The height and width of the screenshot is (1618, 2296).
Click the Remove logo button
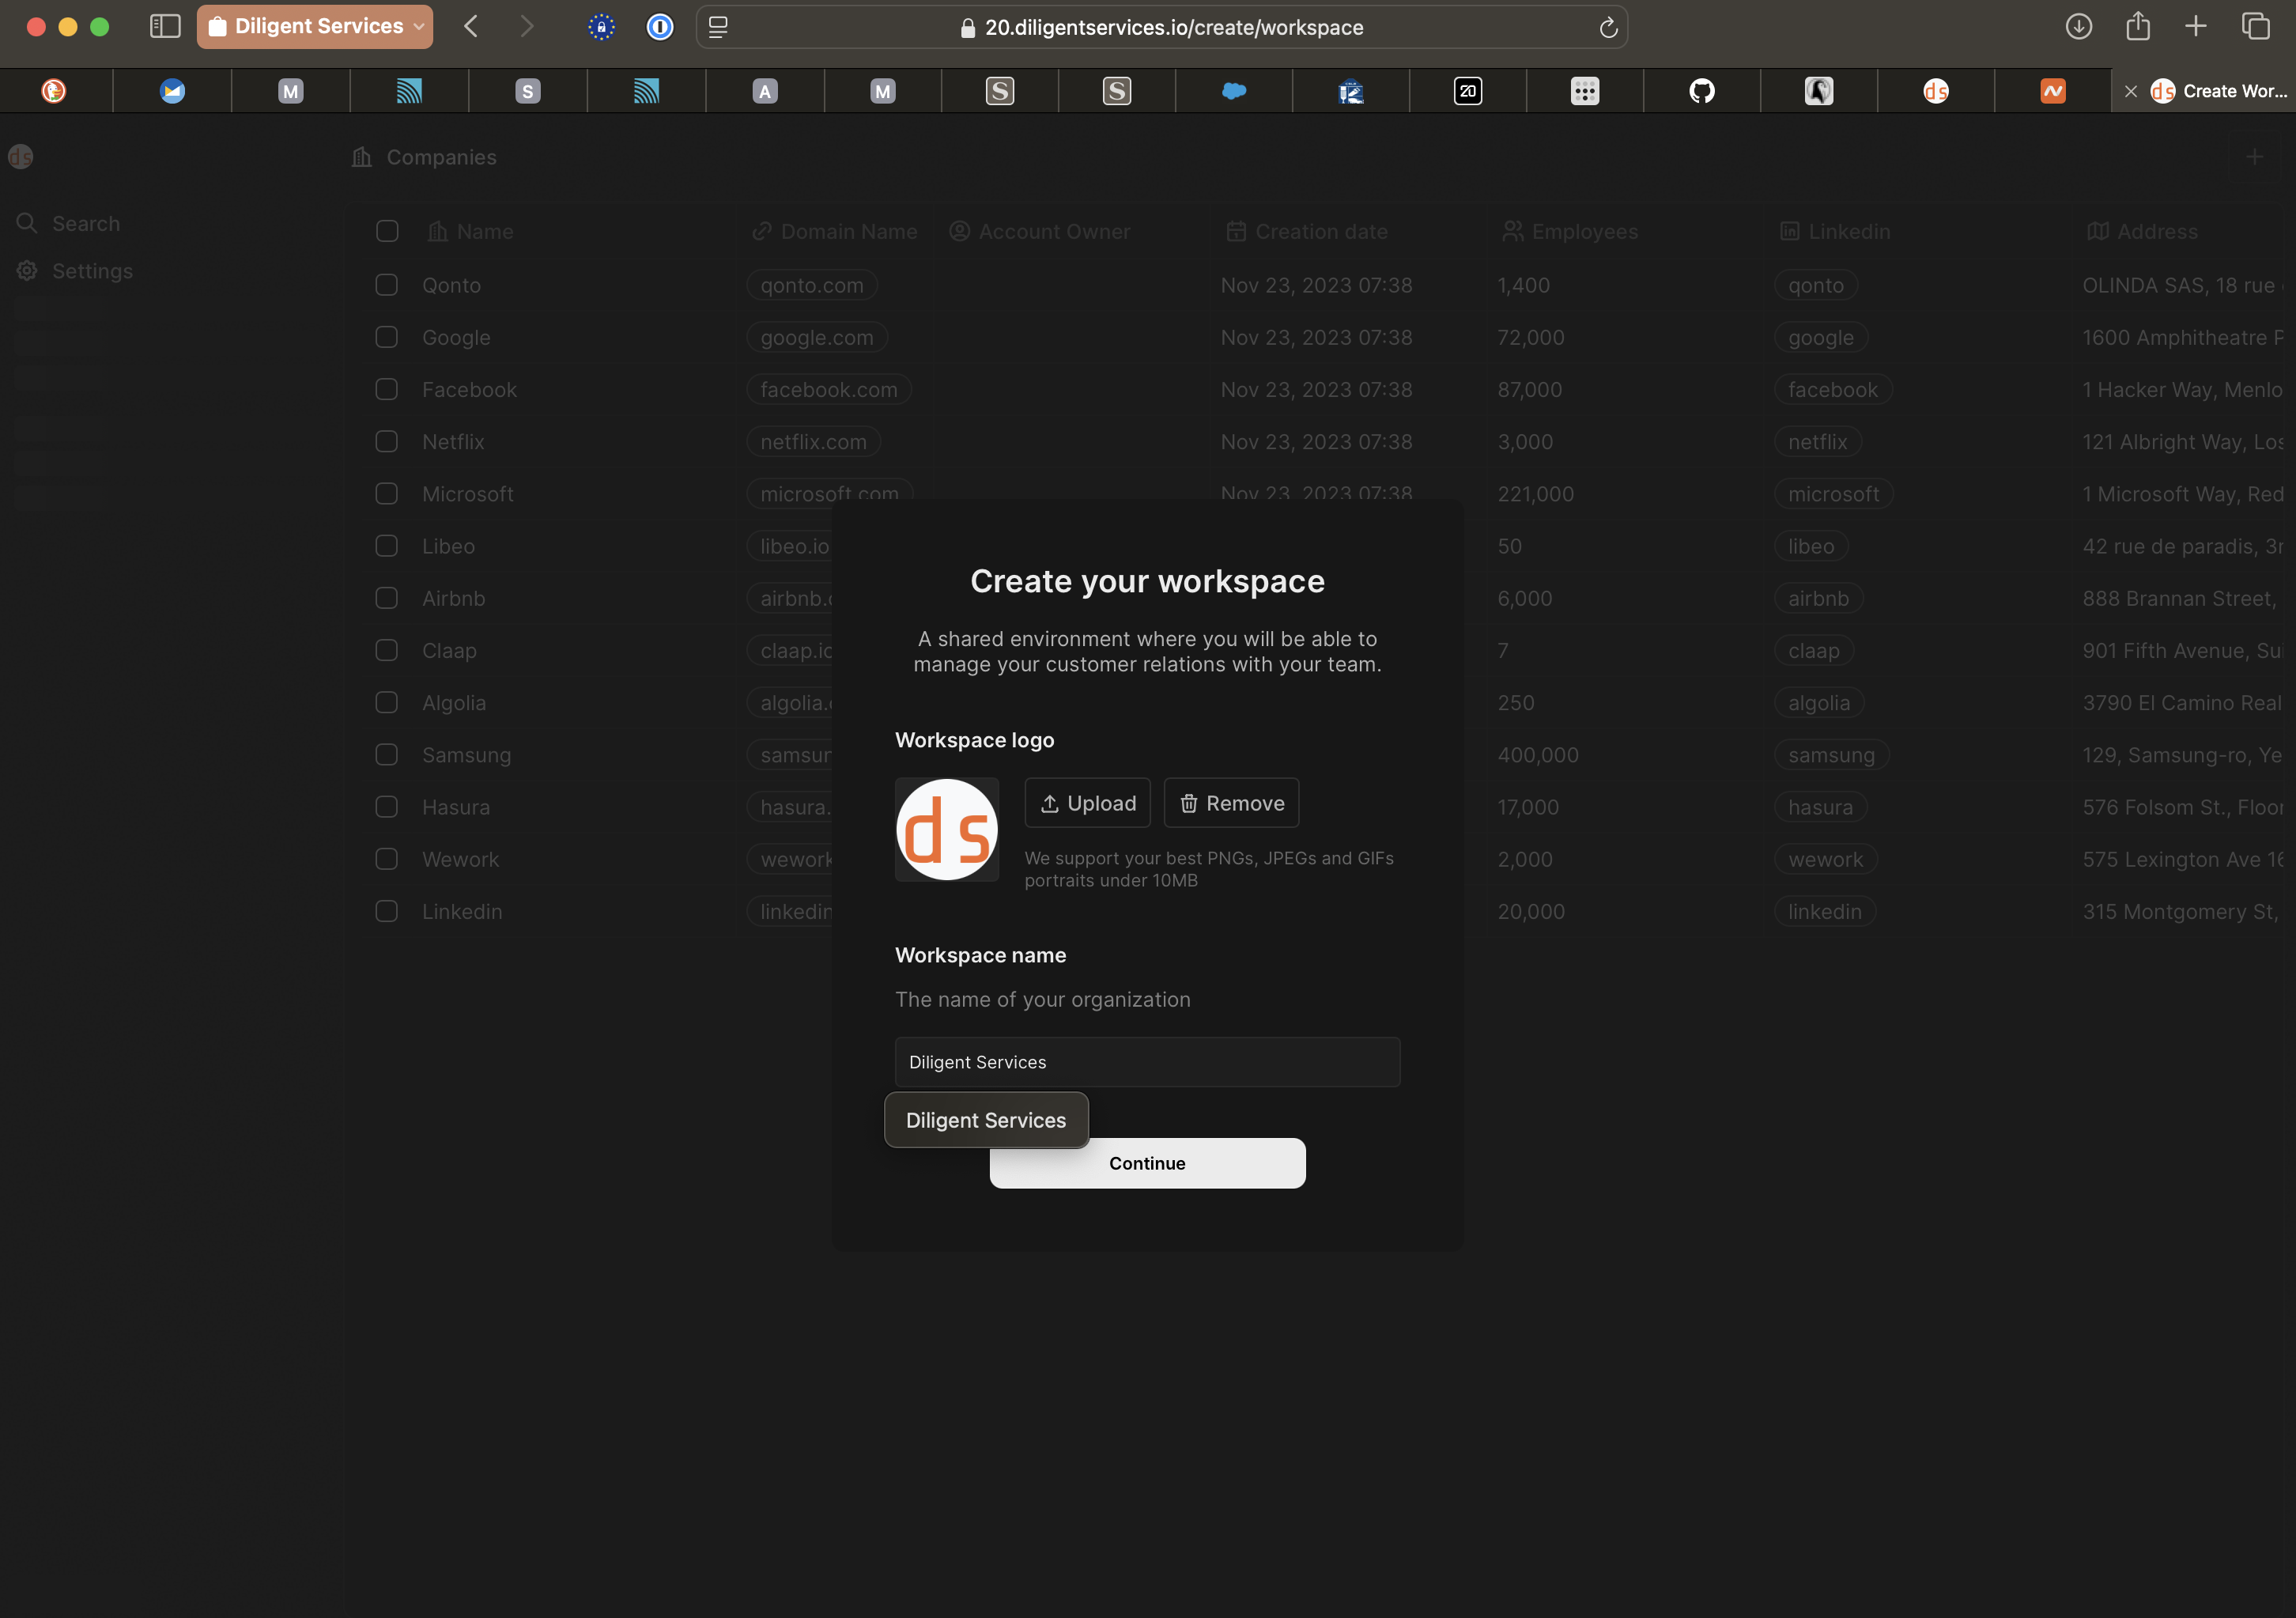coord(1232,803)
